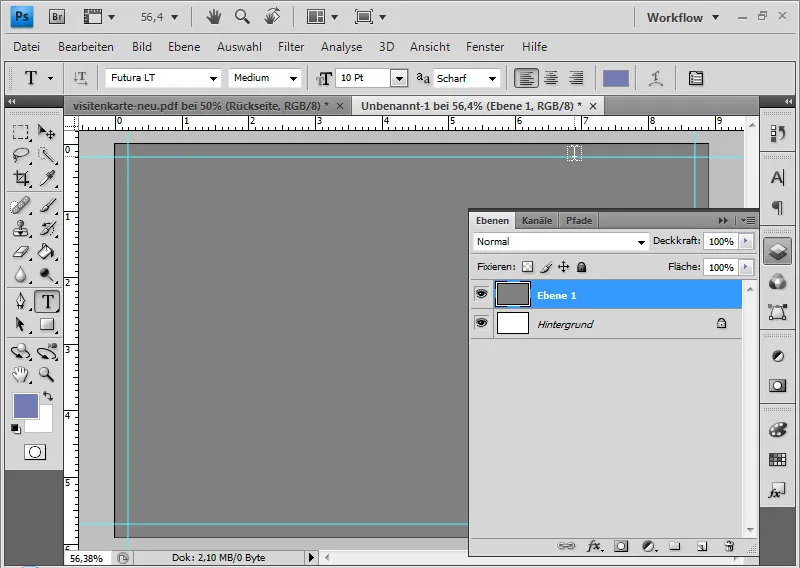Screen dimensions: 800x568
Task: Open the character and paragraph panel
Action: coord(696,78)
